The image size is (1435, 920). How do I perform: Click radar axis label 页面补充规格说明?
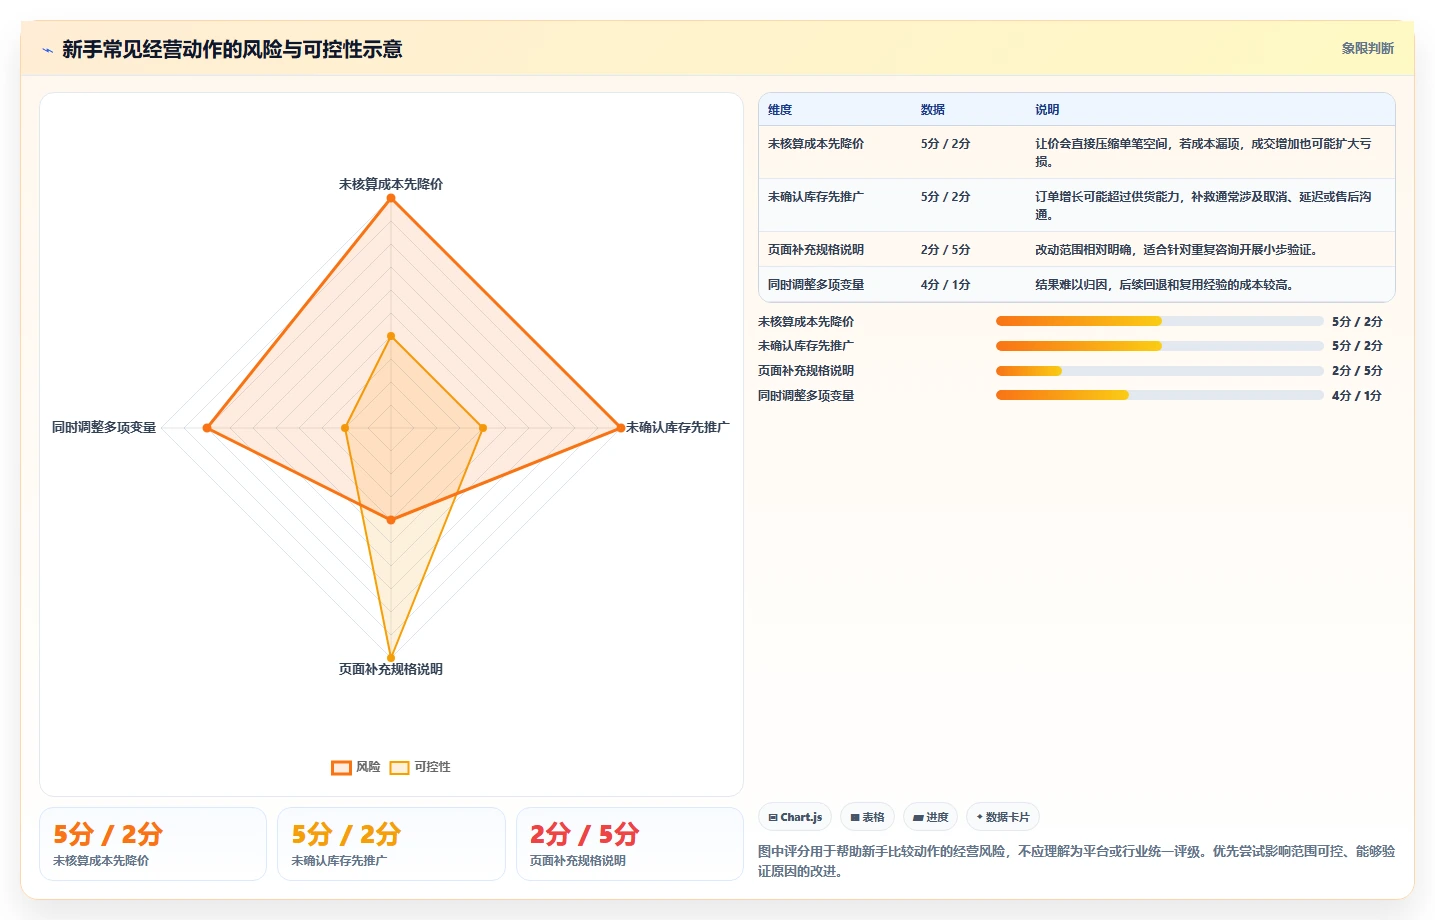[x=391, y=669]
